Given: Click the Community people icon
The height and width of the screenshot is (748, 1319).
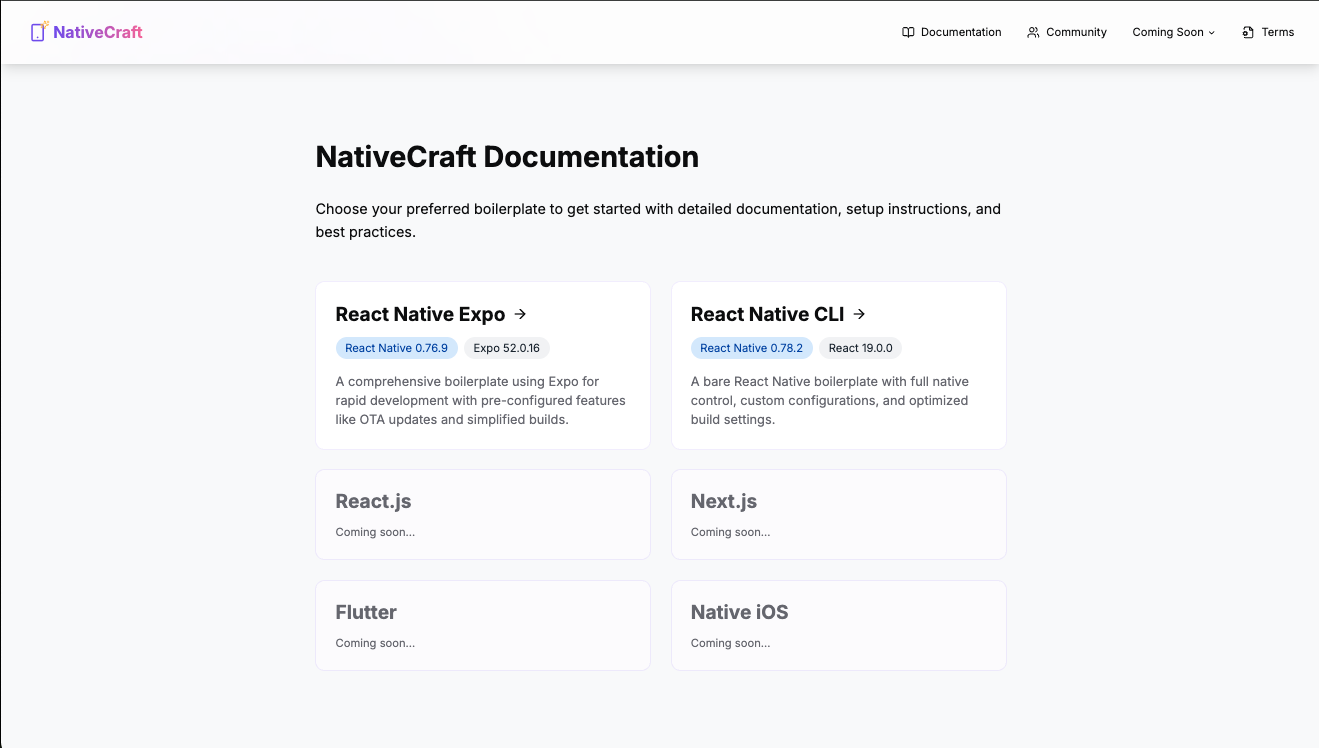Looking at the screenshot, I should pyautogui.click(x=1033, y=32).
